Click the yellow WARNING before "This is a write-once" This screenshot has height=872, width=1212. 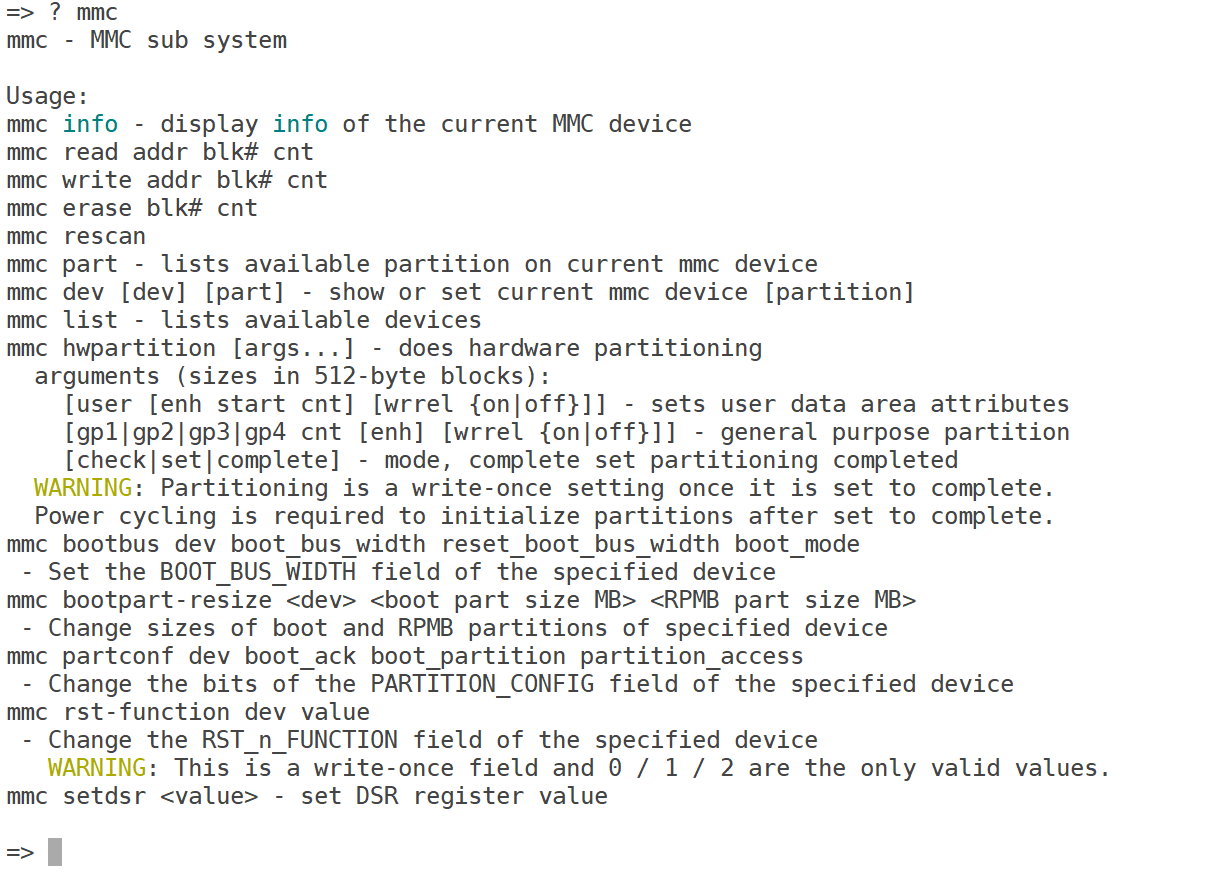(96, 768)
